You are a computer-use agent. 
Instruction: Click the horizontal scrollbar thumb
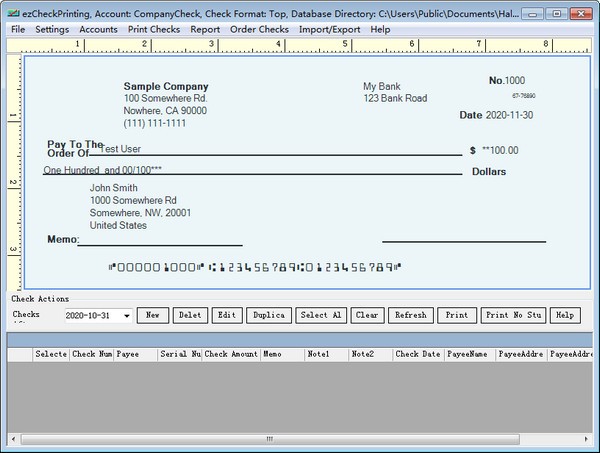click(270, 439)
